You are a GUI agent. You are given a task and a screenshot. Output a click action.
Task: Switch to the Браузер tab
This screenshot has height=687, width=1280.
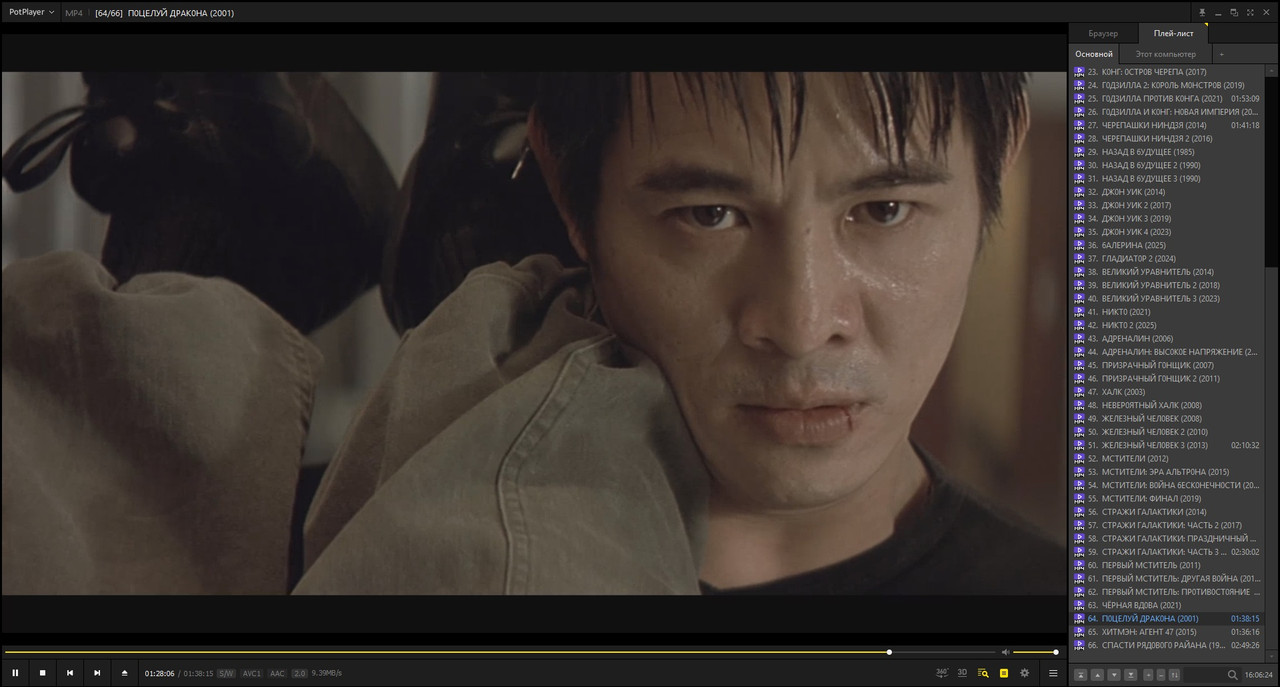click(1103, 33)
